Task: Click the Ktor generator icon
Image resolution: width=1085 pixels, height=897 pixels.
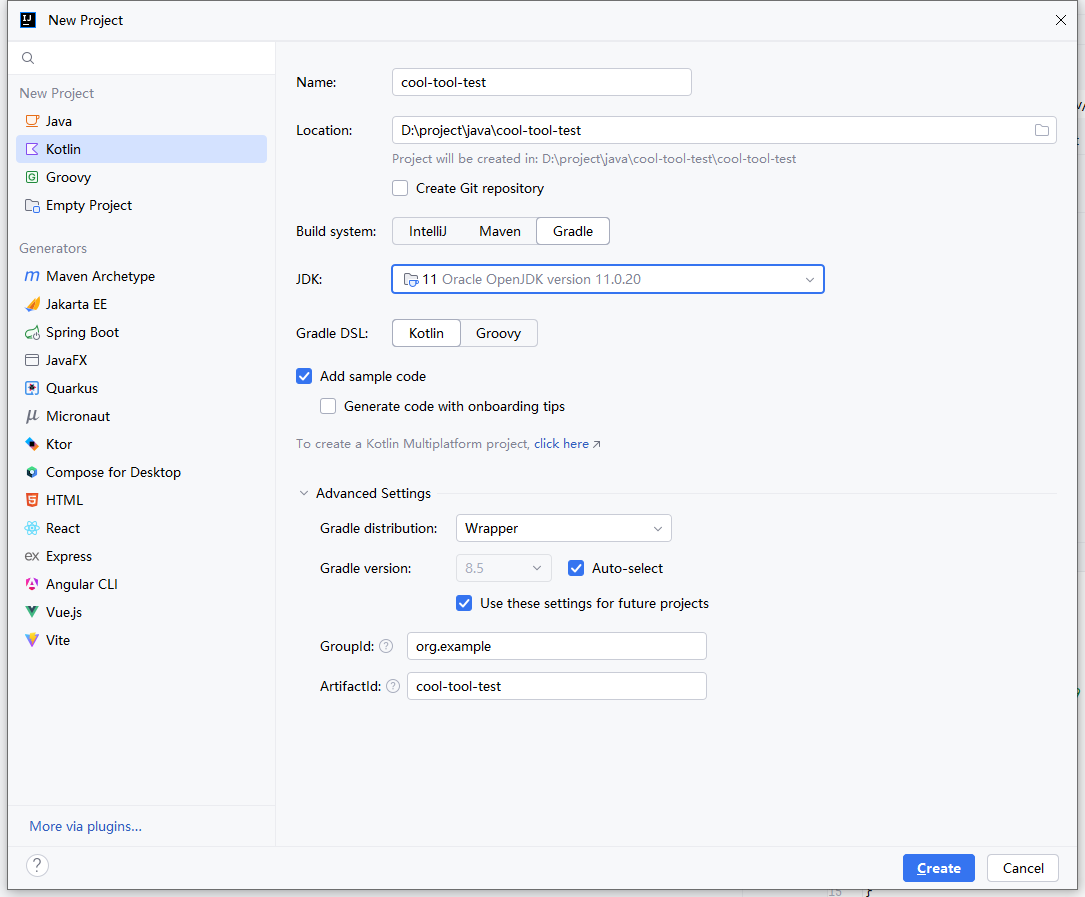Action: click(32, 444)
